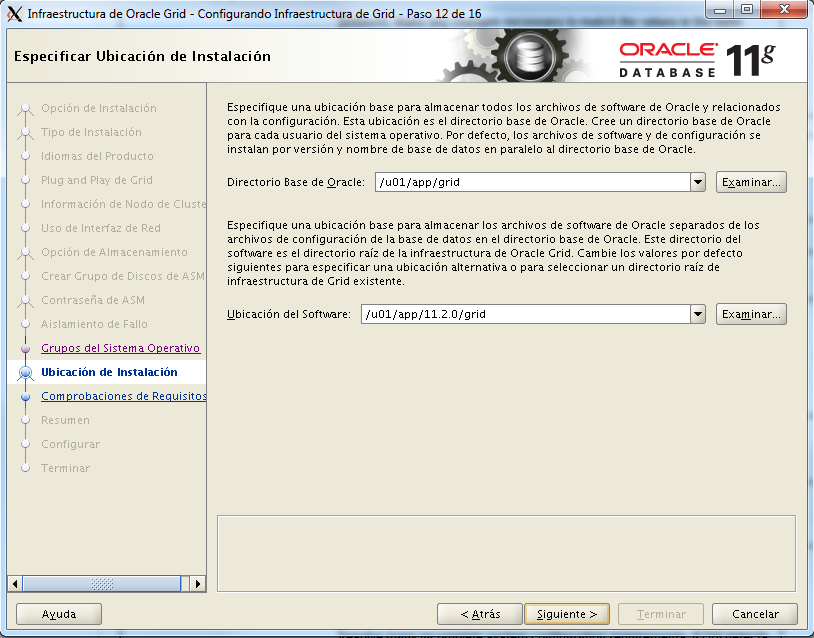The width and height of the screenshot is (814, 638).
Task: Click the Ubicación de Instalación step bullet
Action: (25, 372)
